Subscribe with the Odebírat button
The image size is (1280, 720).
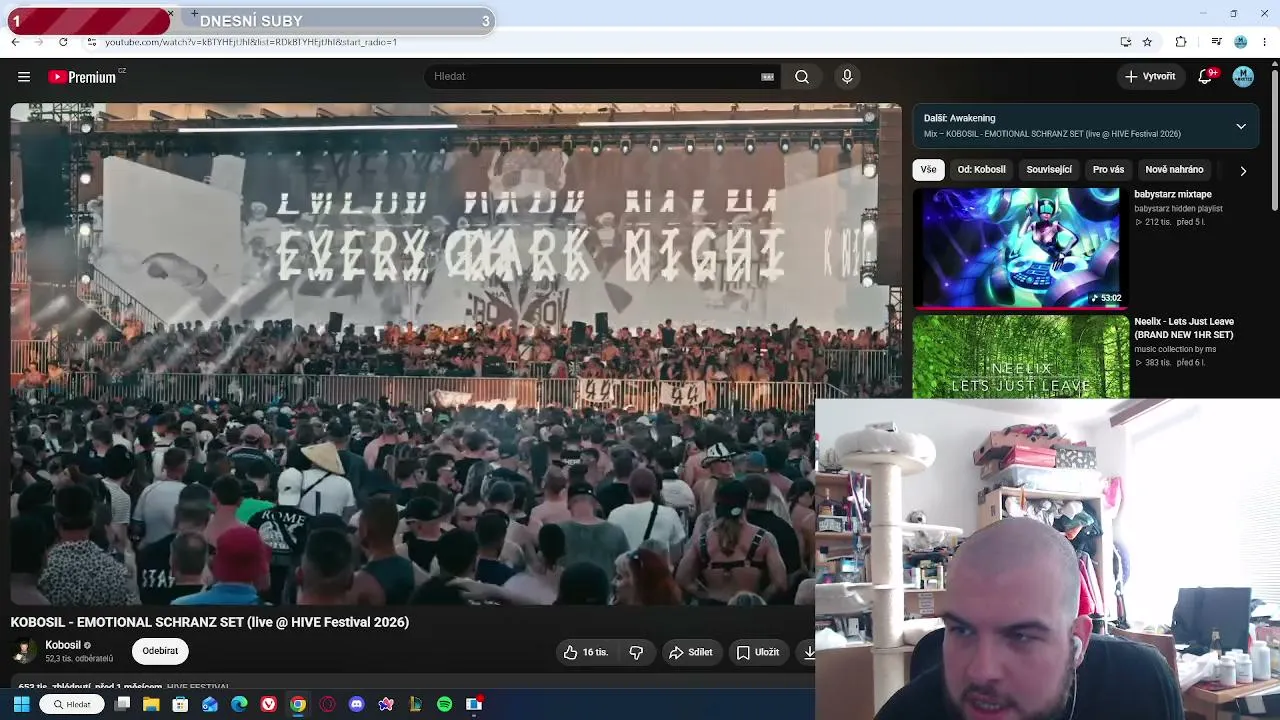pos(160,651)
